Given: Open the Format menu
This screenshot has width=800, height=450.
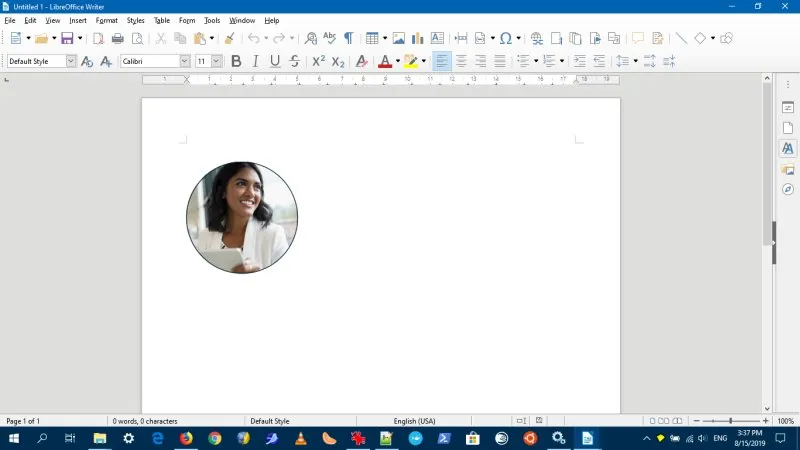Looking at the screenshot, I should (x=106, y=20).
